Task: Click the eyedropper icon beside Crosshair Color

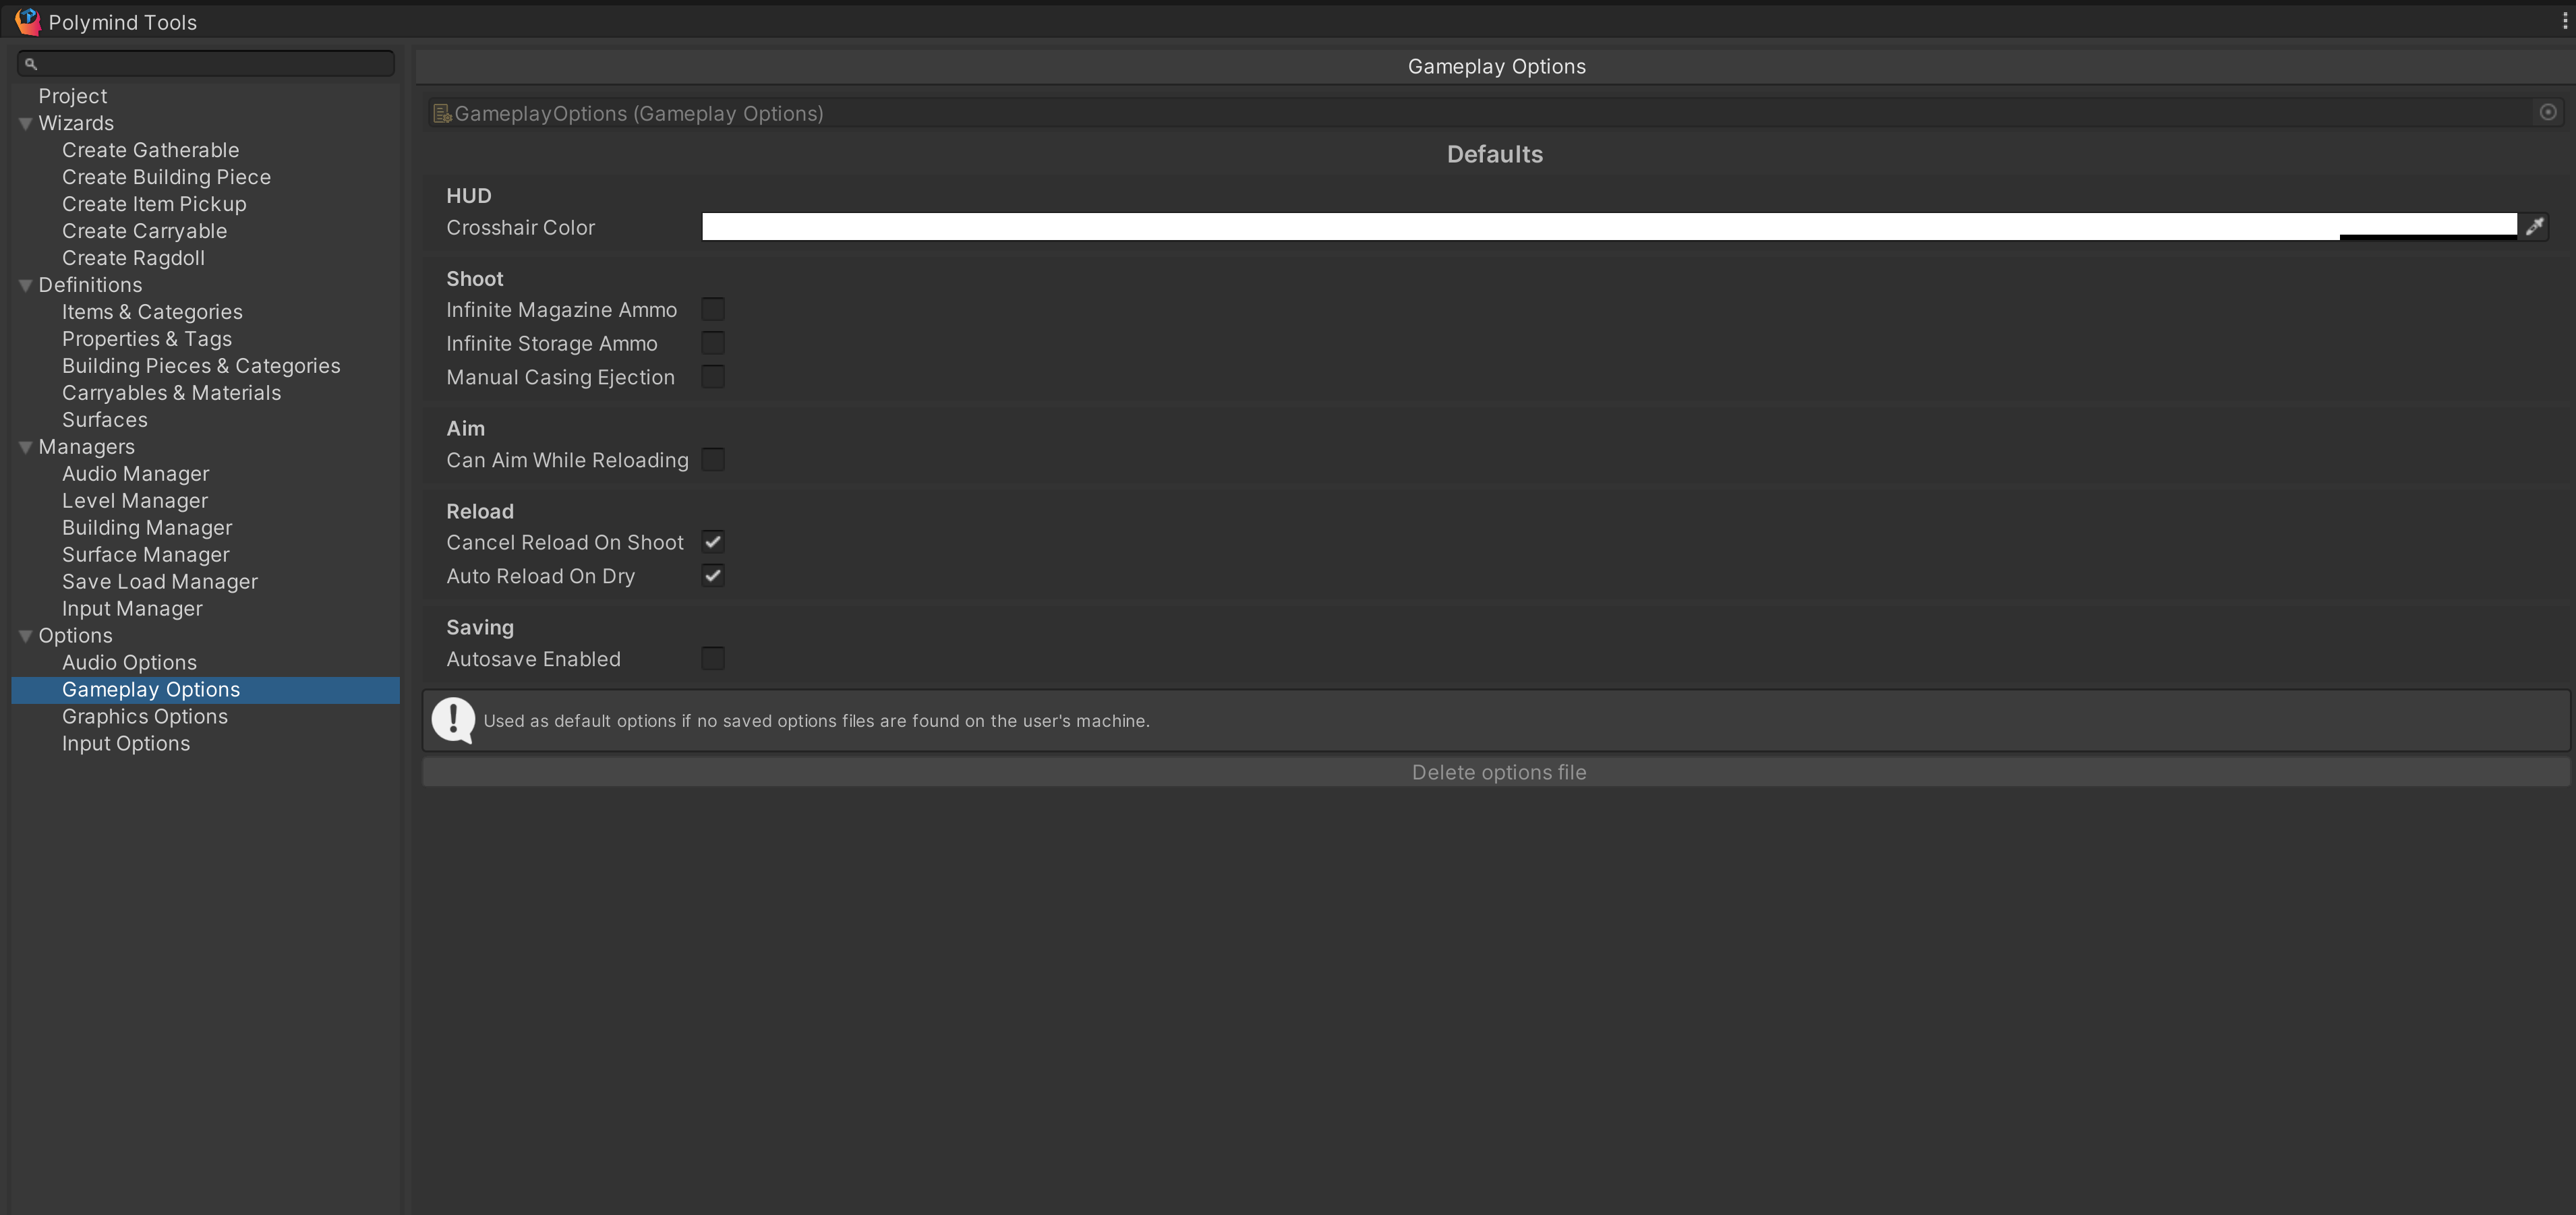Action: 2534,227
